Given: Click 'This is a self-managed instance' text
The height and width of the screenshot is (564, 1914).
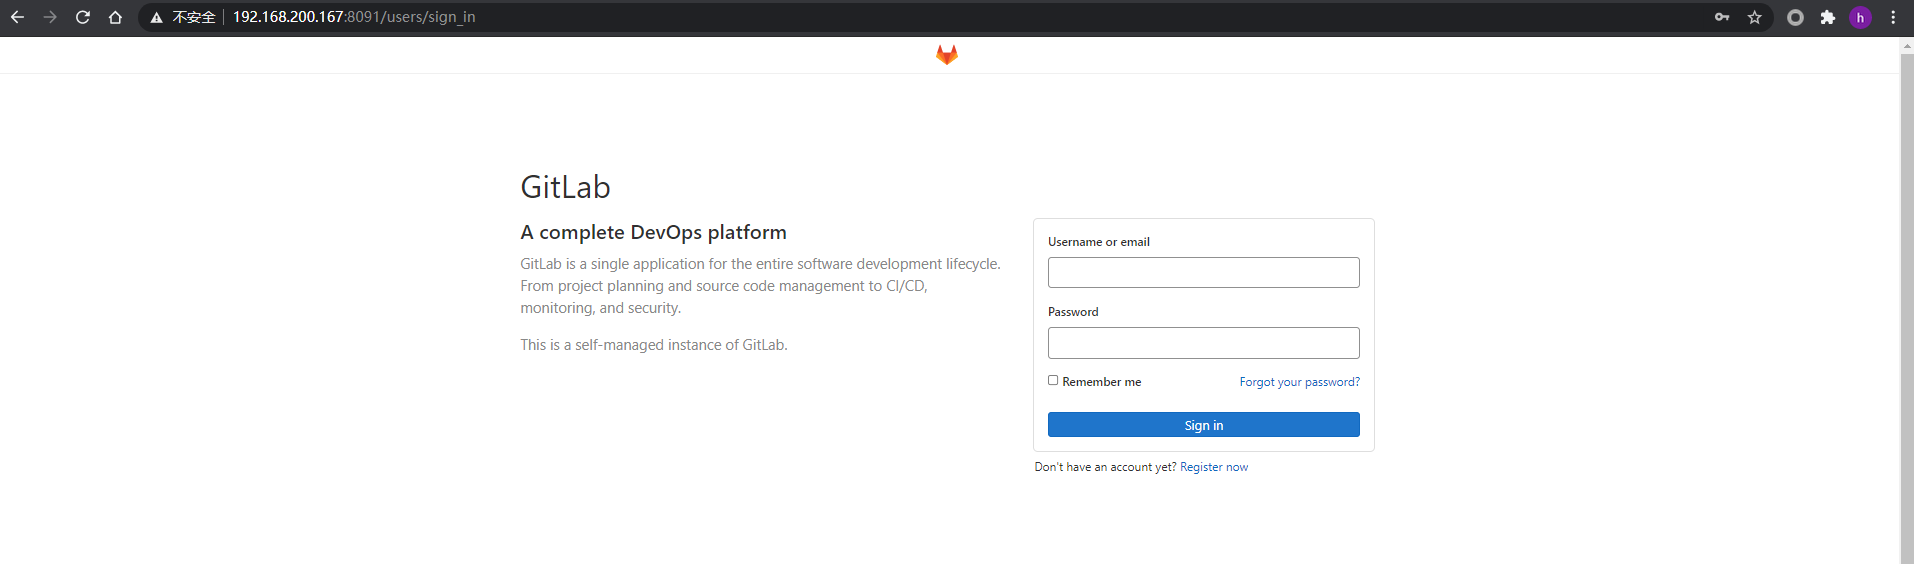Looking at the screenshot, I should pos(654,345).
